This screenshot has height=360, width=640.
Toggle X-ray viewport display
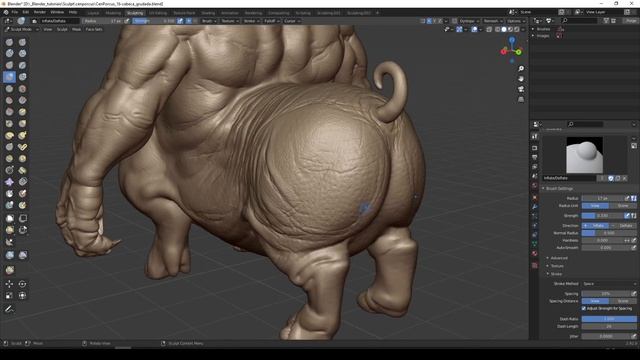coord(489,29)
